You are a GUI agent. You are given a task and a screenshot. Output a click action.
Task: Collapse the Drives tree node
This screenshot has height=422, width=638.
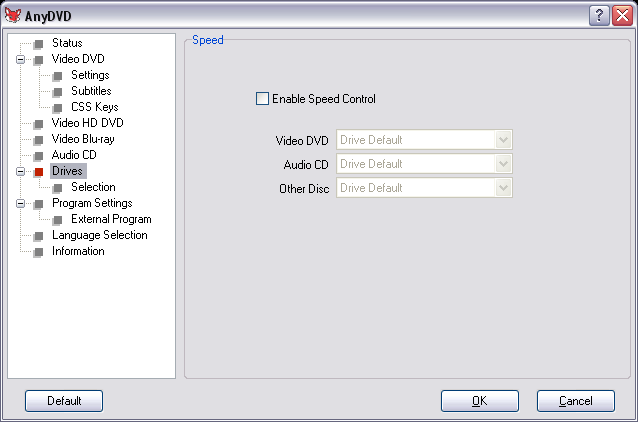click(x=20, y=171)
